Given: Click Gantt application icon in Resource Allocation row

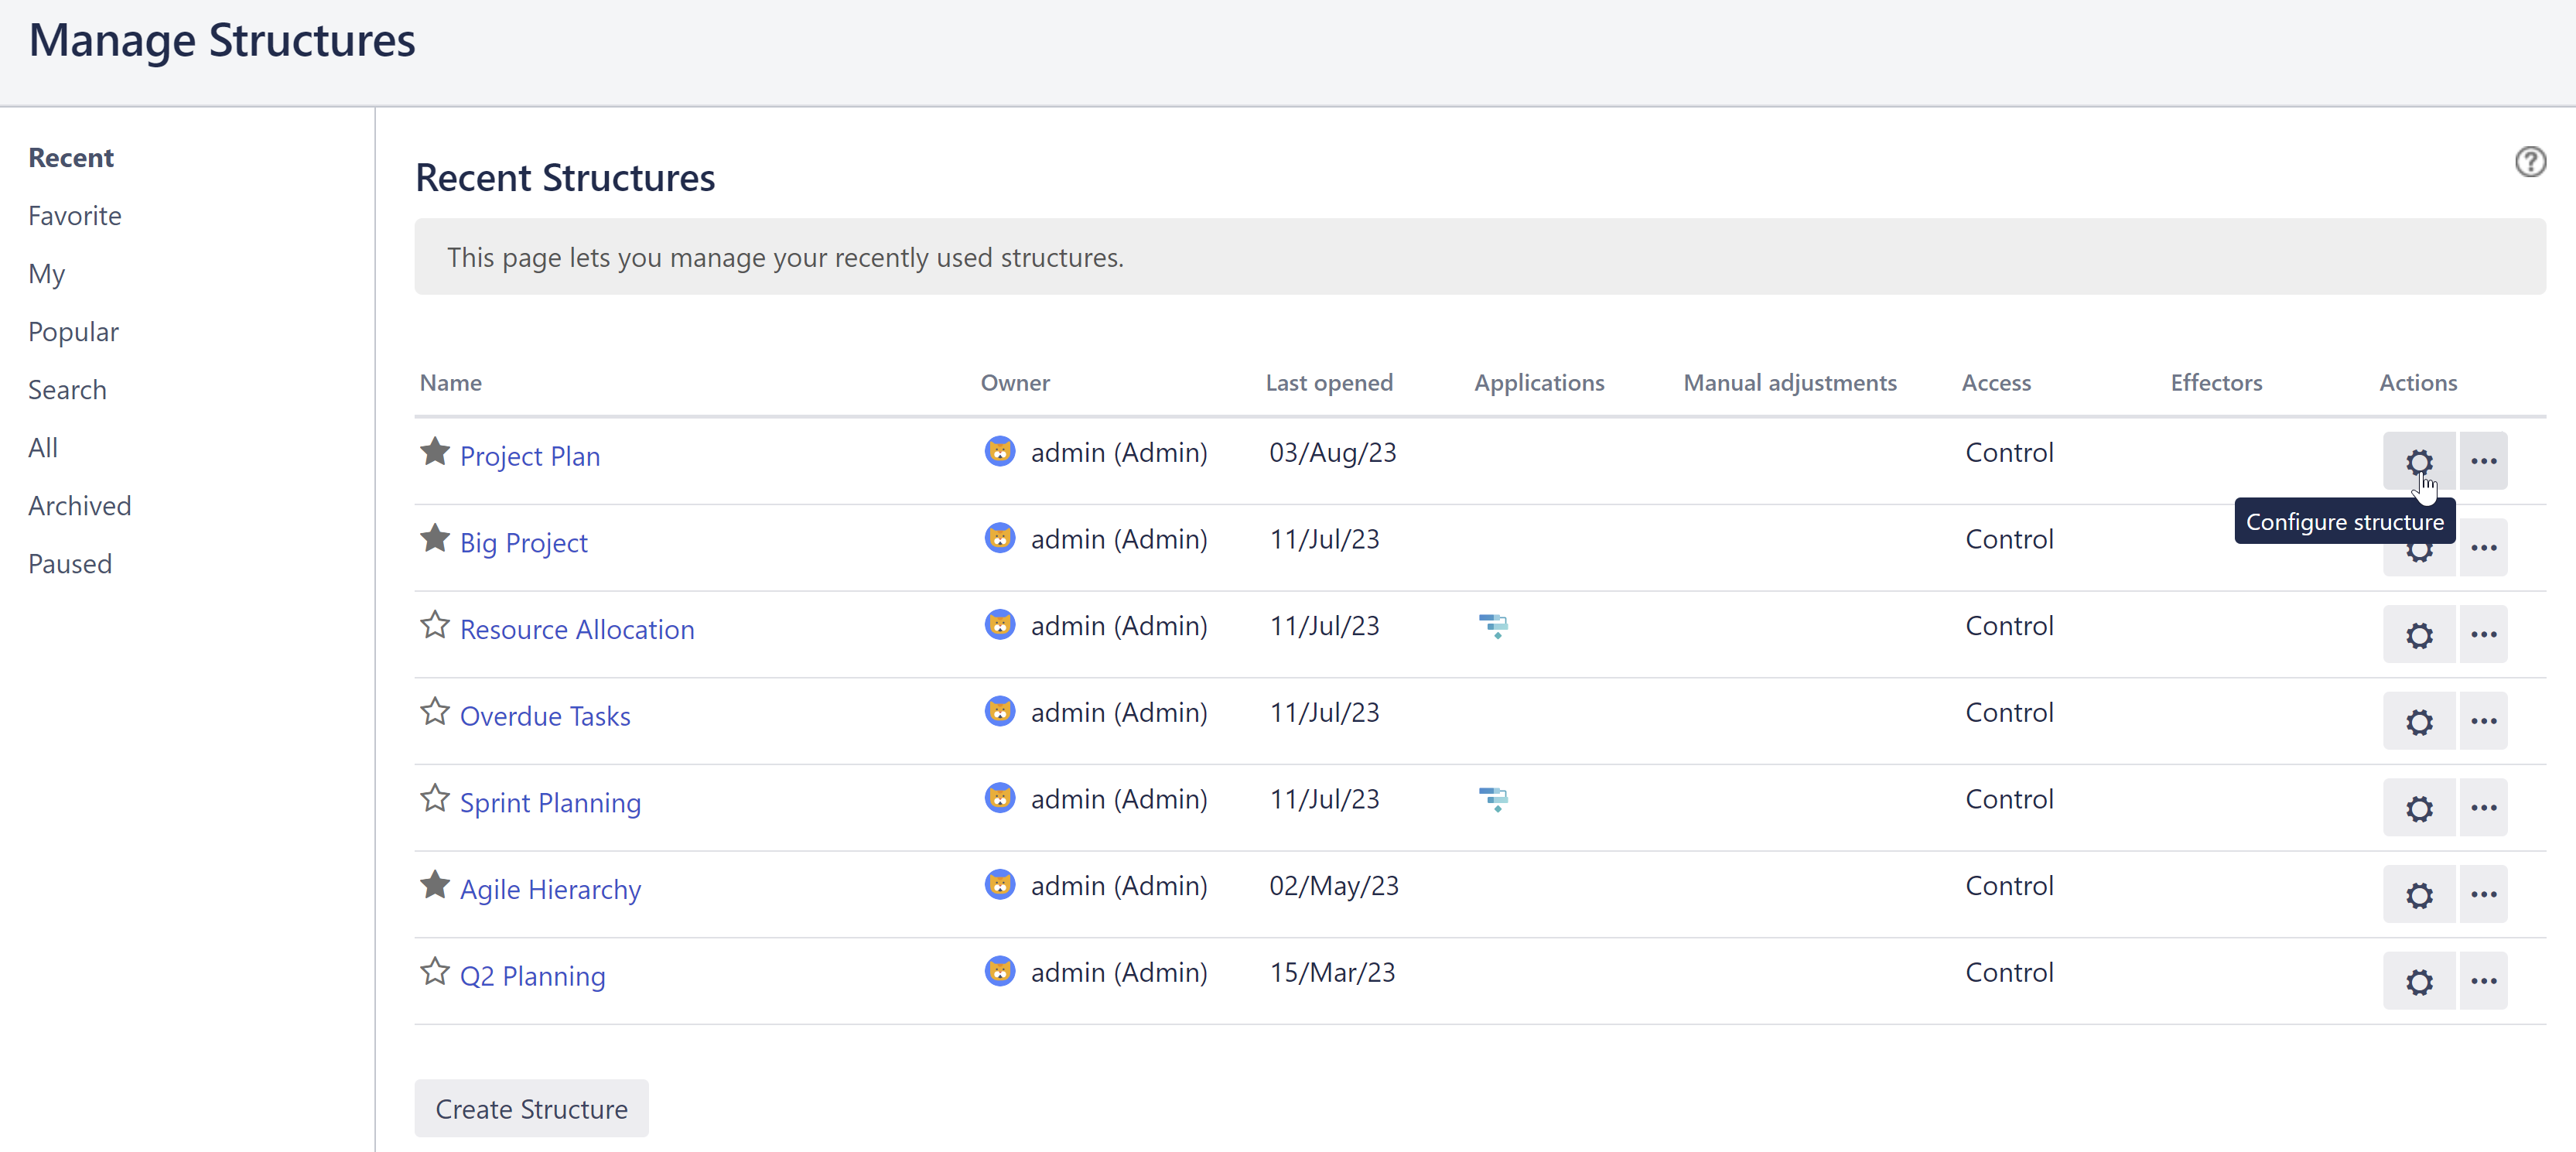Looking at the screenshot, I should click(1493, 626).
